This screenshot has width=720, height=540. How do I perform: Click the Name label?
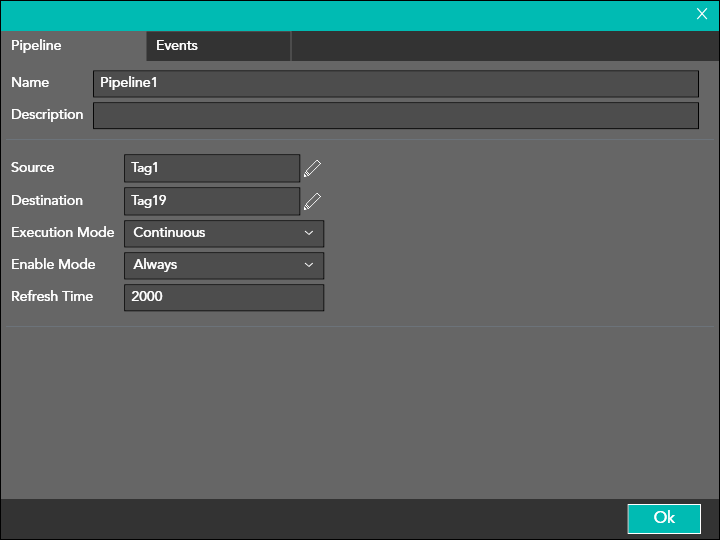[x=30, y=83]
